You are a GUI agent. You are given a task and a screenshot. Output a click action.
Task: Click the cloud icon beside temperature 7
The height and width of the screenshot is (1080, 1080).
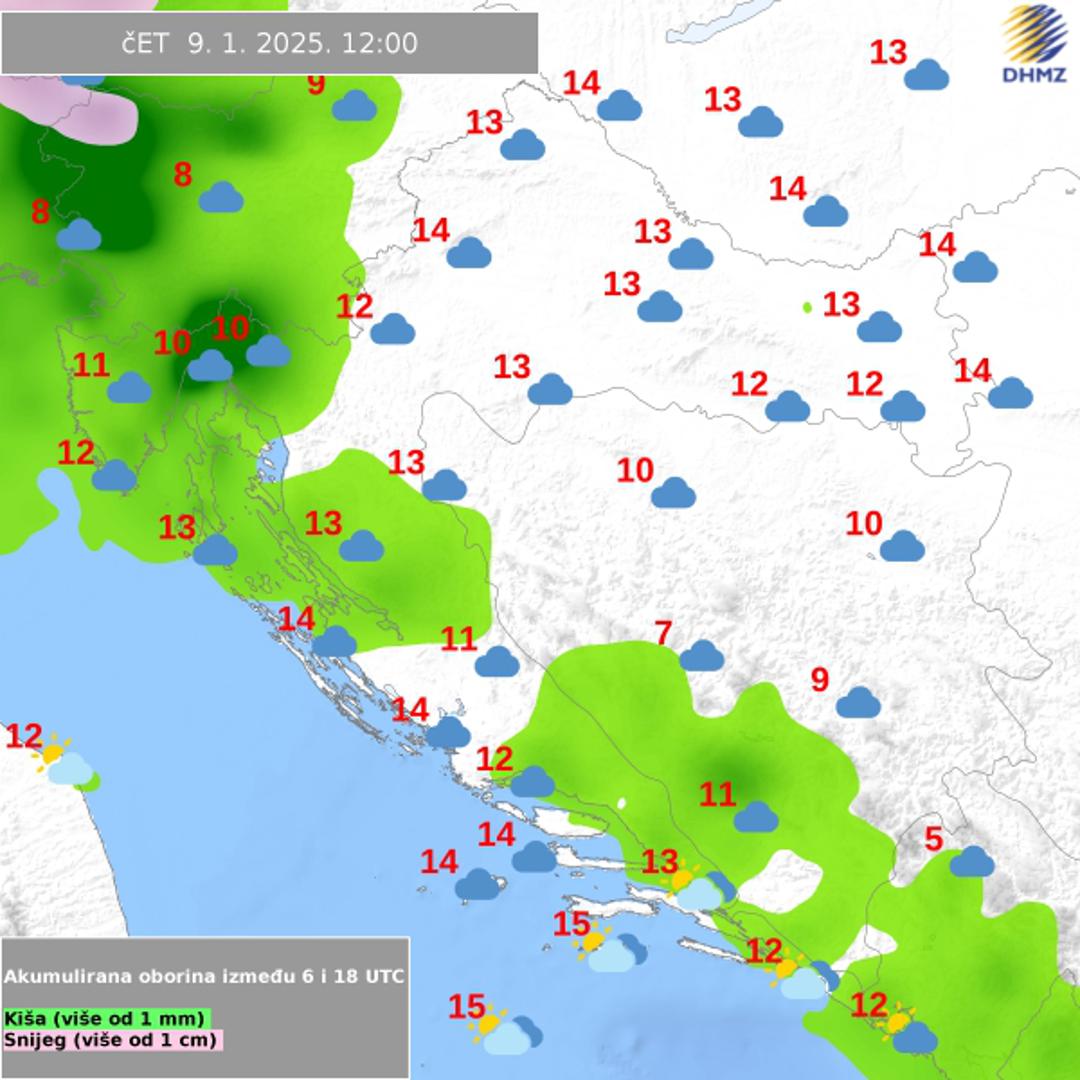(701, 656)
